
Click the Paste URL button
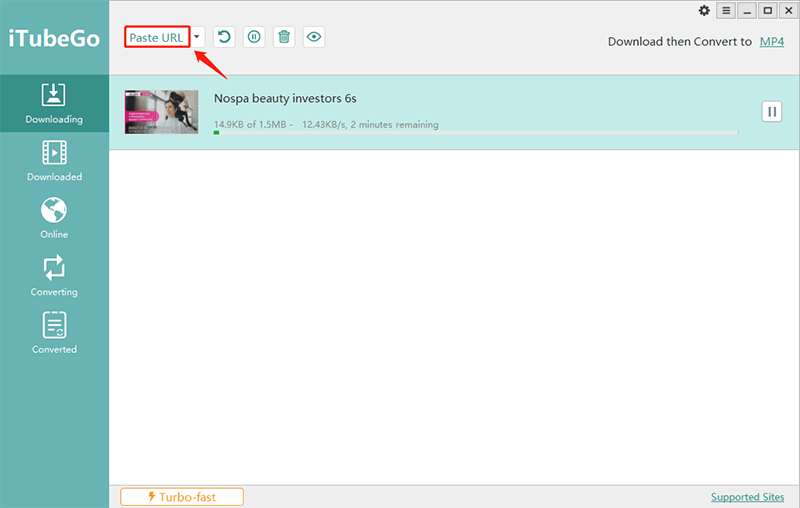157,37
